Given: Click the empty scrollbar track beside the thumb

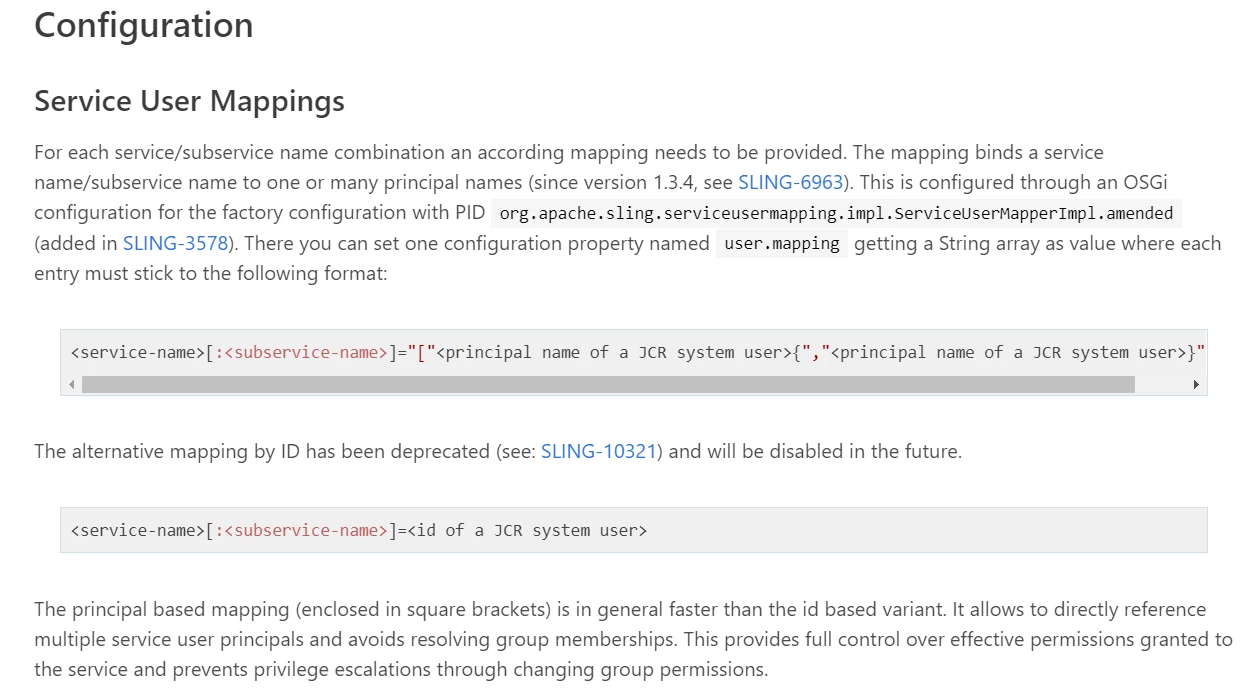Looking at the screenshot, I should click(1161, 384).
